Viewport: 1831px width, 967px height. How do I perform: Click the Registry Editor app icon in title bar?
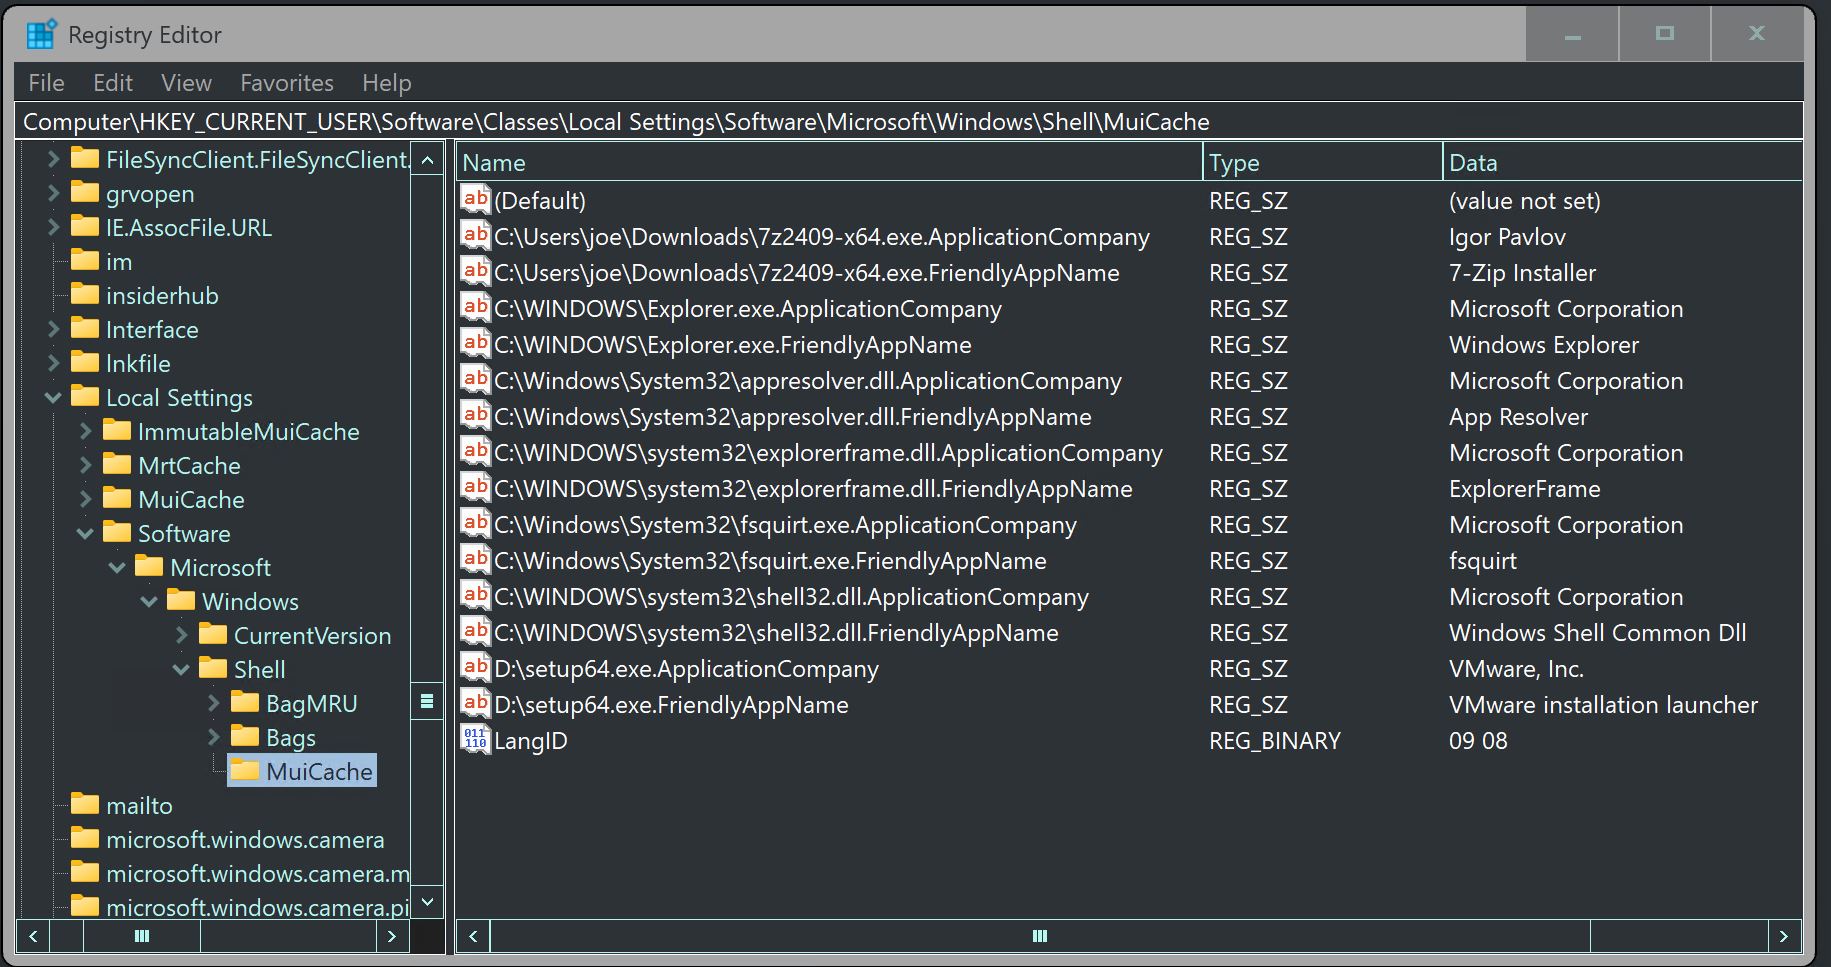tap(41, 34)
